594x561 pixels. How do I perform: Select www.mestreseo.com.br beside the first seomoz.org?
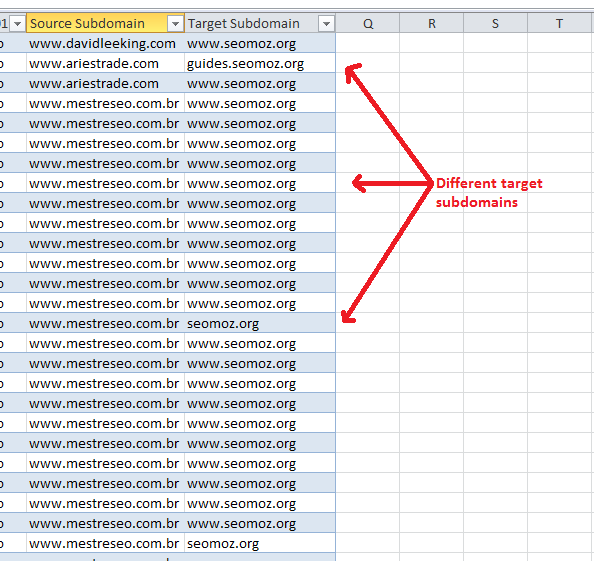tap(105, 323)
